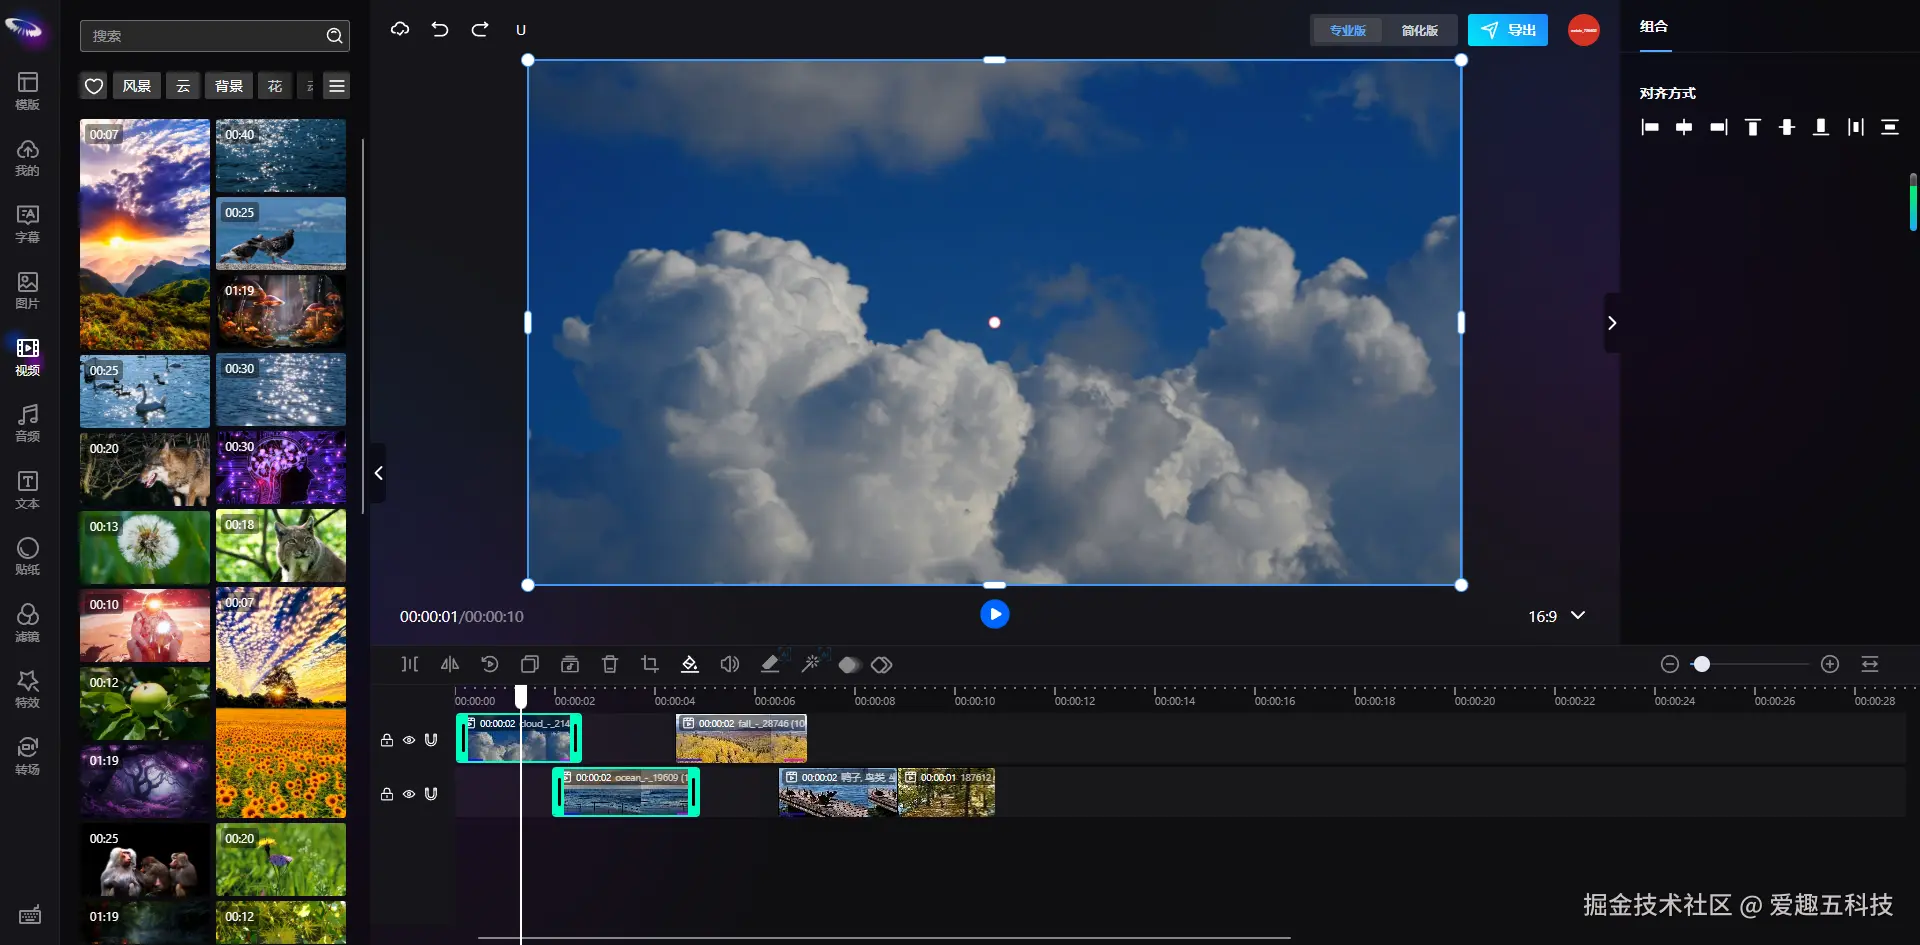This screenshot has height=945, width=1920.
Task: Toggle magnet snapping on first track
Action: pyautogui.click(x=431, y=740)
